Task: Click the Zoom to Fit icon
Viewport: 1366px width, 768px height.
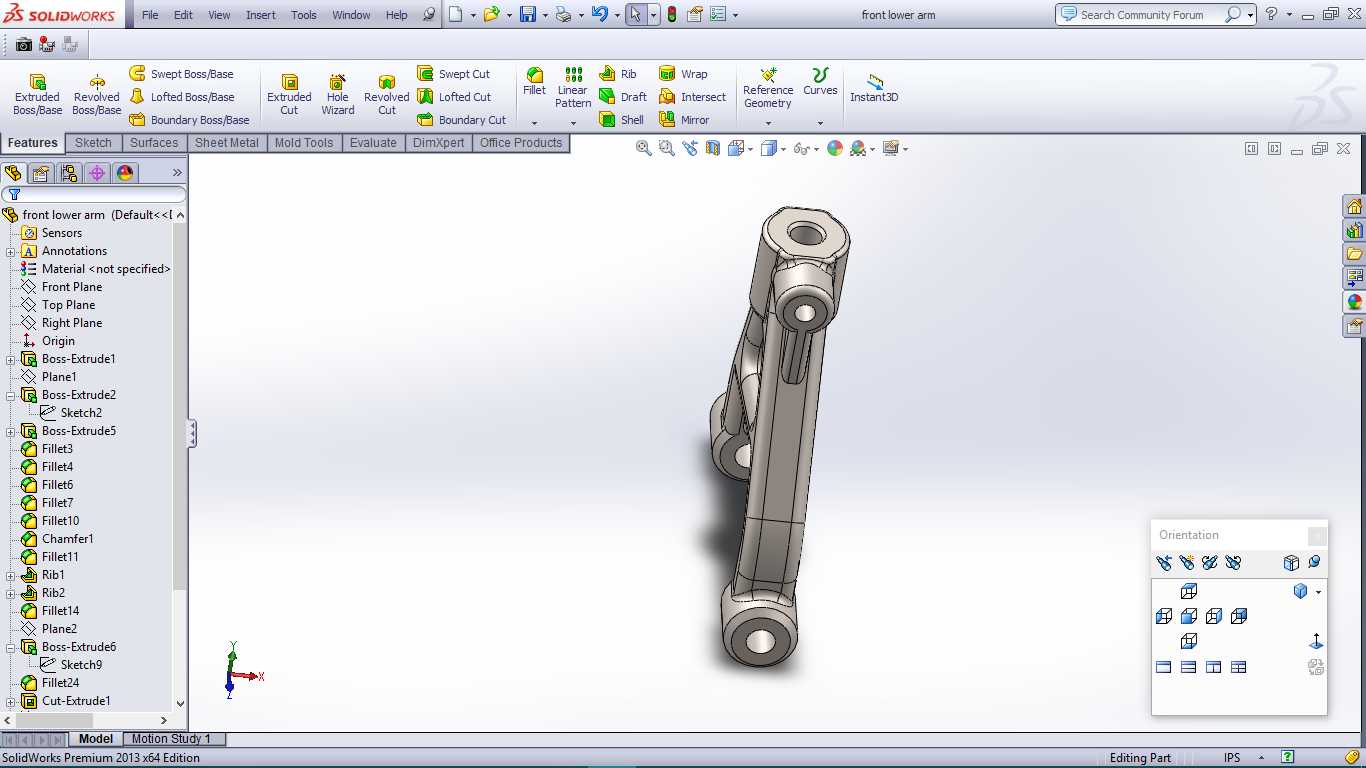Action: pos(644,148)
